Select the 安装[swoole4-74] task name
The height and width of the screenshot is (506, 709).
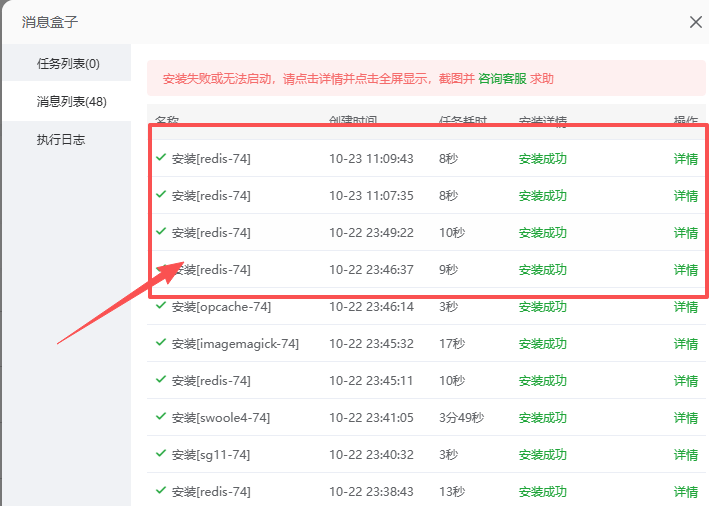click(x=221, y=418)
